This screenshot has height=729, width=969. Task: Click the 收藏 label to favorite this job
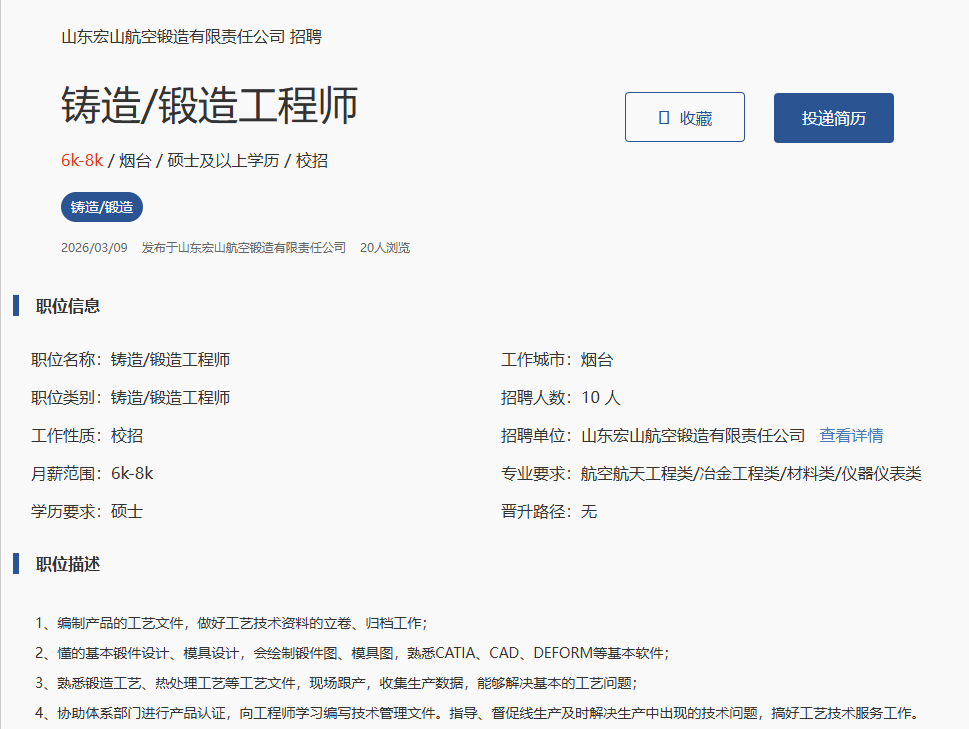point(696,118)
